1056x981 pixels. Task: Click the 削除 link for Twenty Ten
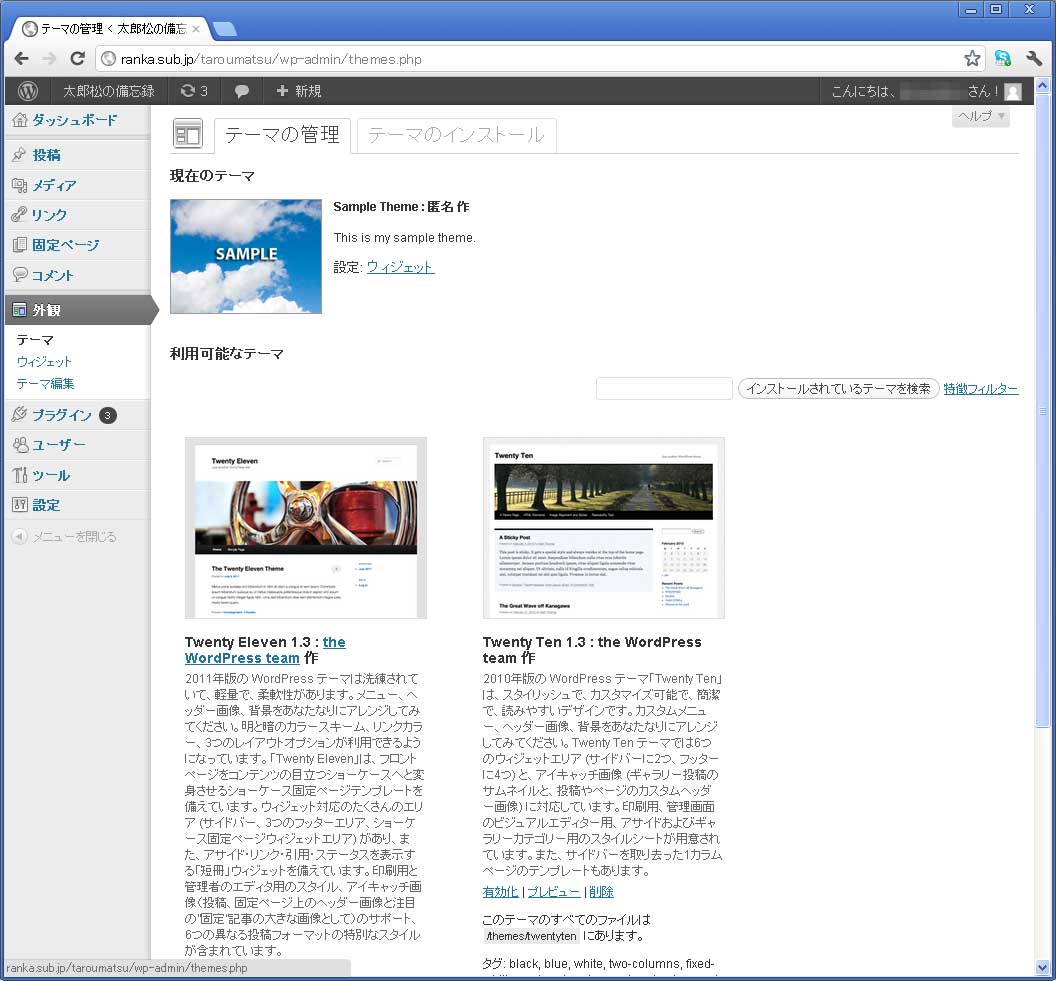tap(601, 891)
